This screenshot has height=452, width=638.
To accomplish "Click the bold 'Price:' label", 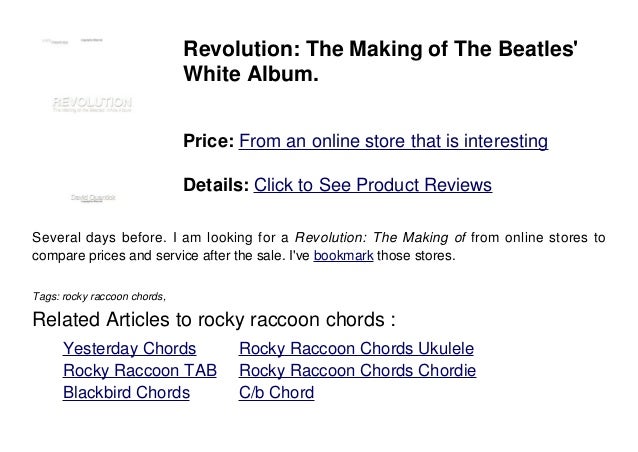I will 209,141.
